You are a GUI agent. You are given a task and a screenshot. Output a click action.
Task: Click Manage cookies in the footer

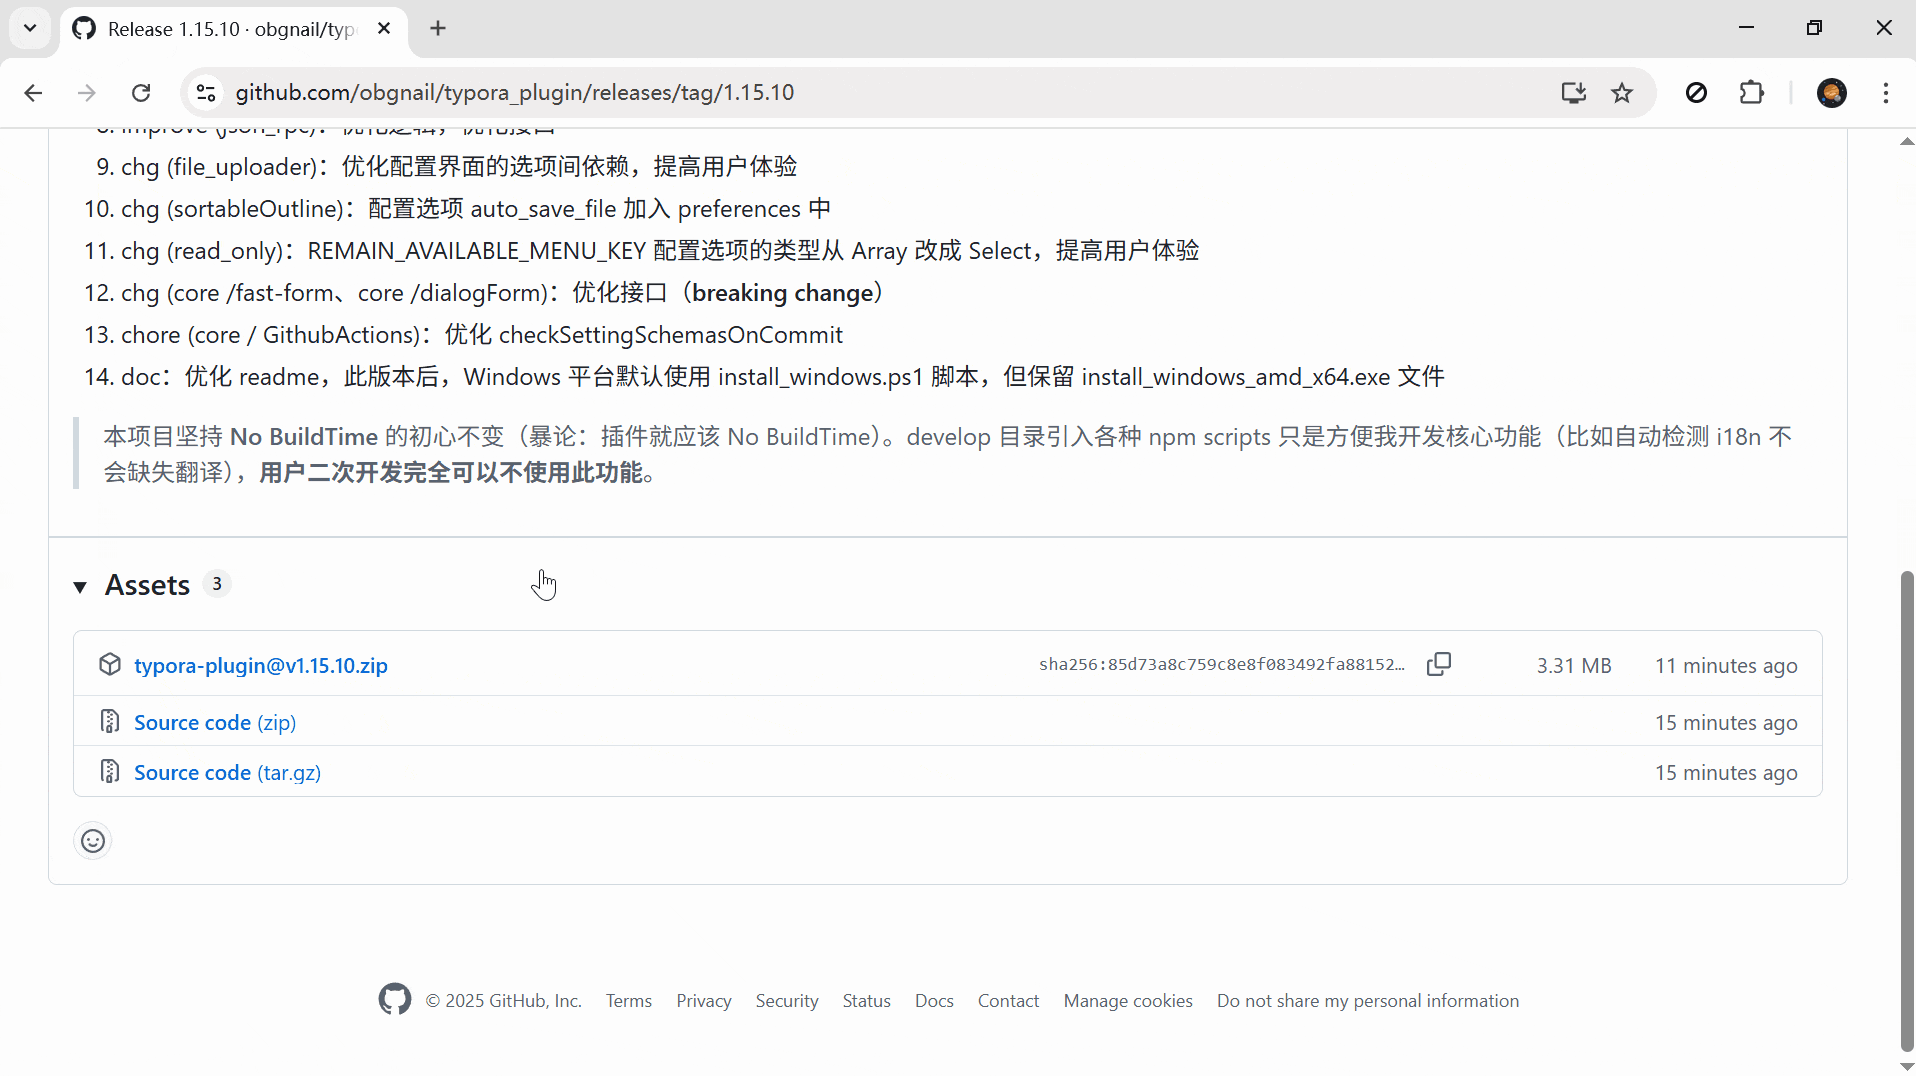pyautogui.click(x=1128, y=1000)
